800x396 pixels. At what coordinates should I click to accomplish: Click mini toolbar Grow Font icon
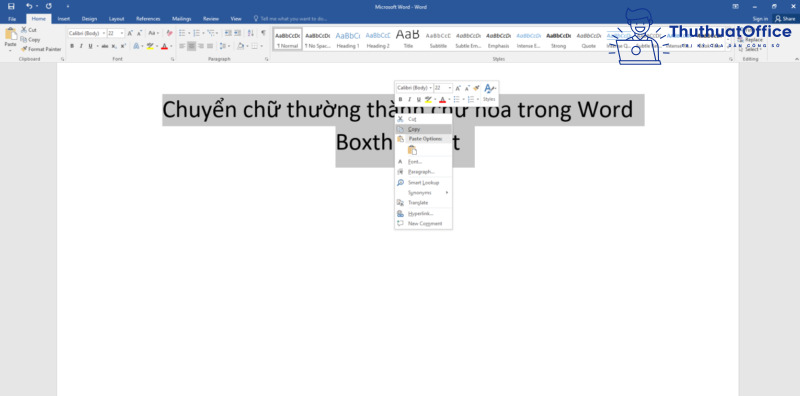pos(458,88)
